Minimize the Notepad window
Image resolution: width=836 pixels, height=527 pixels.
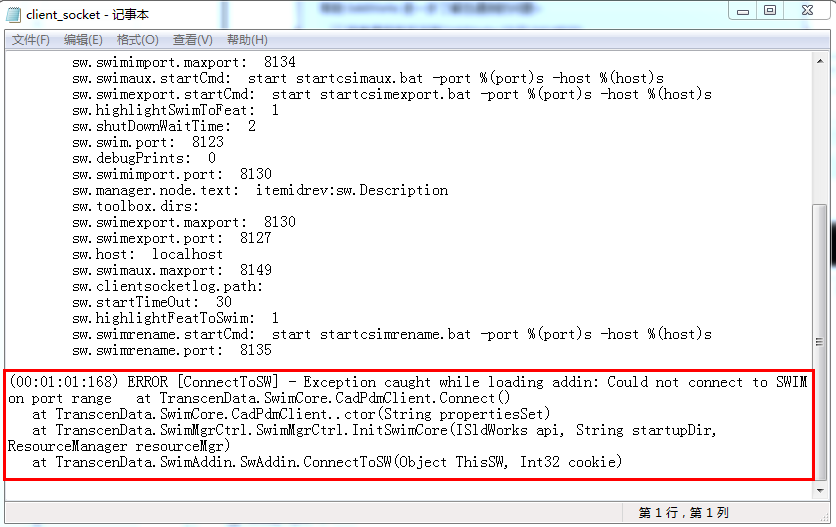coord(741,10)
